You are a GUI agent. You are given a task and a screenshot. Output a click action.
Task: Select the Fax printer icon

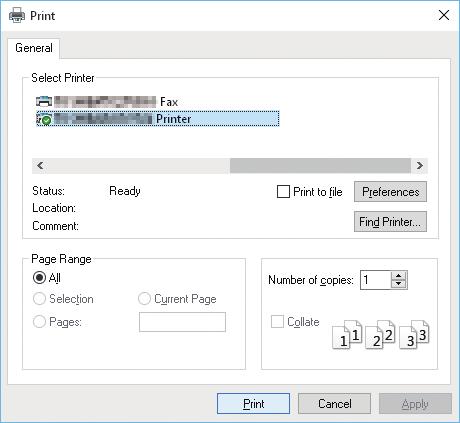click(44, 101)
